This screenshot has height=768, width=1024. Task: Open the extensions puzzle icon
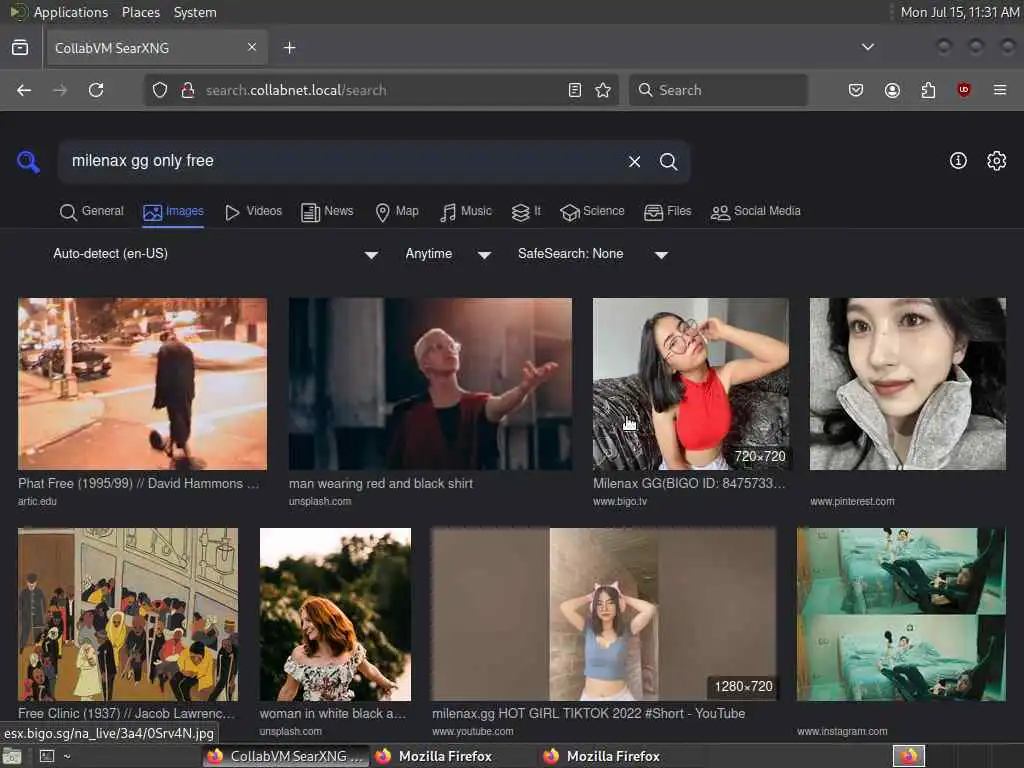928,90
